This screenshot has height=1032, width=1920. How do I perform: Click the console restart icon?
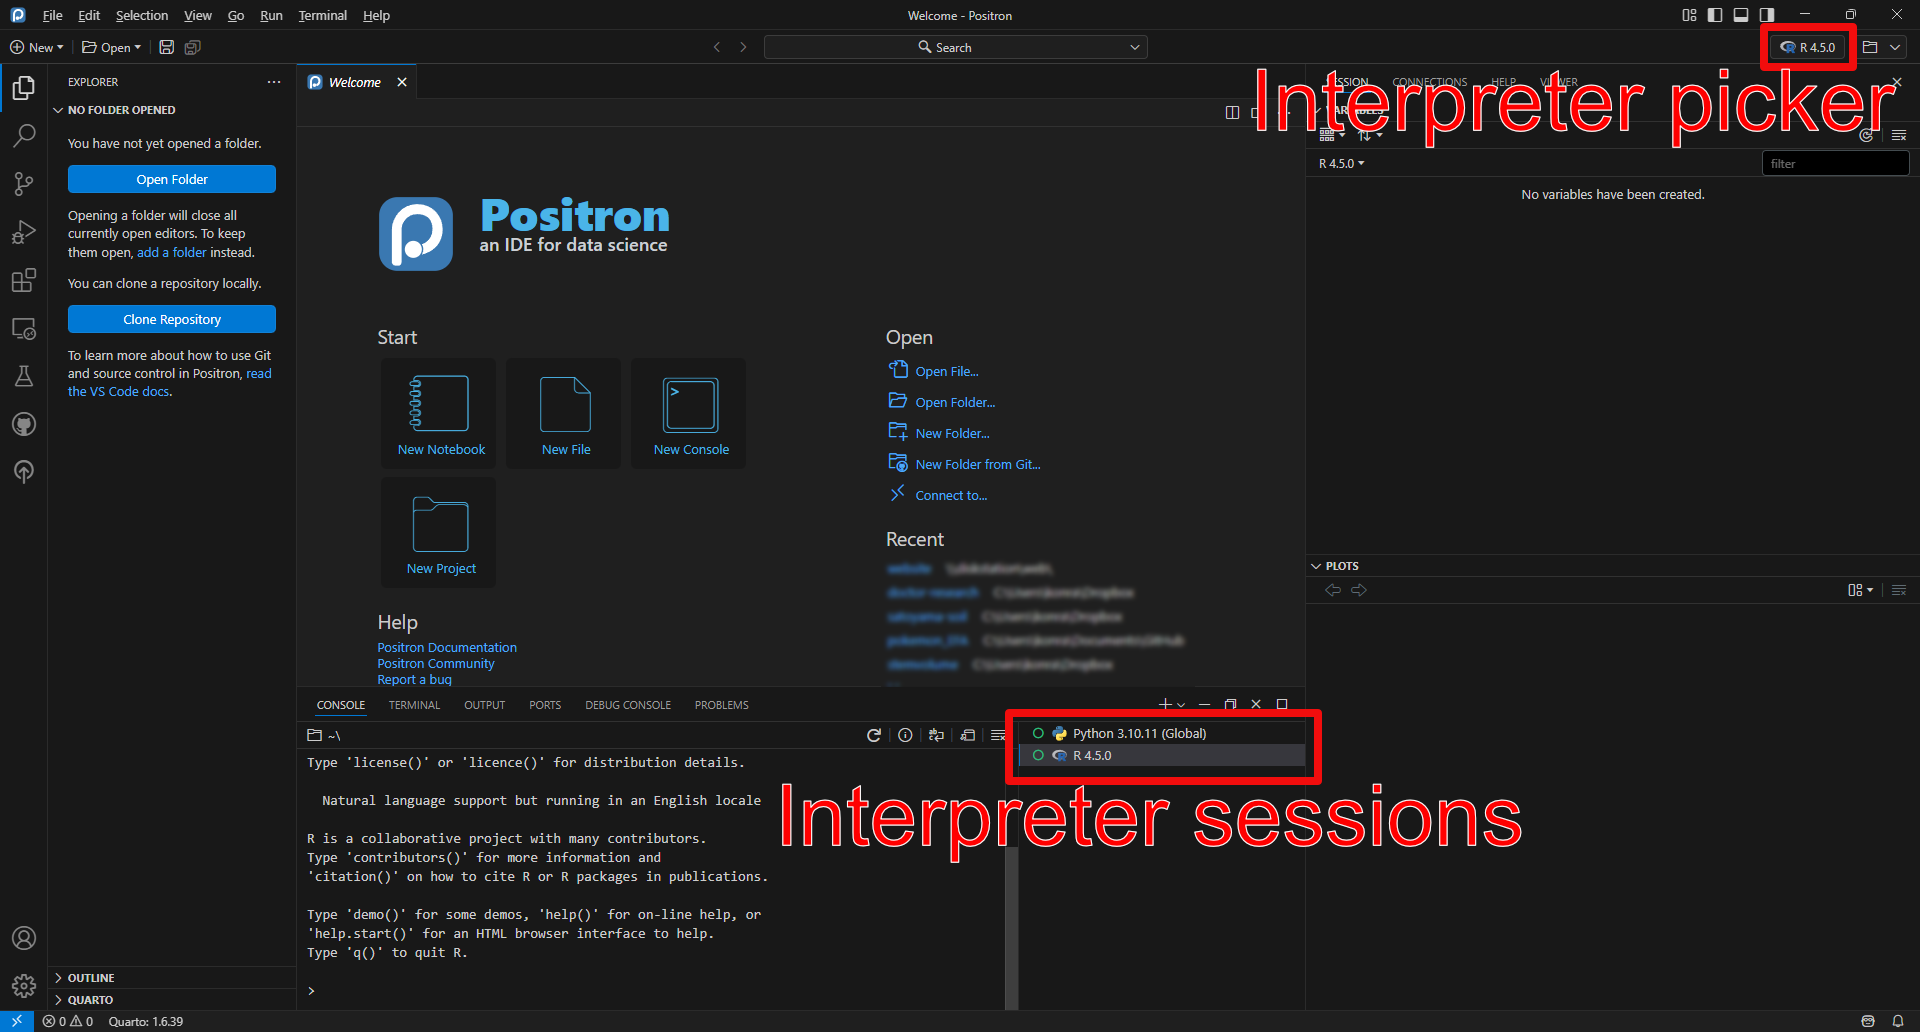coord(873,735)
